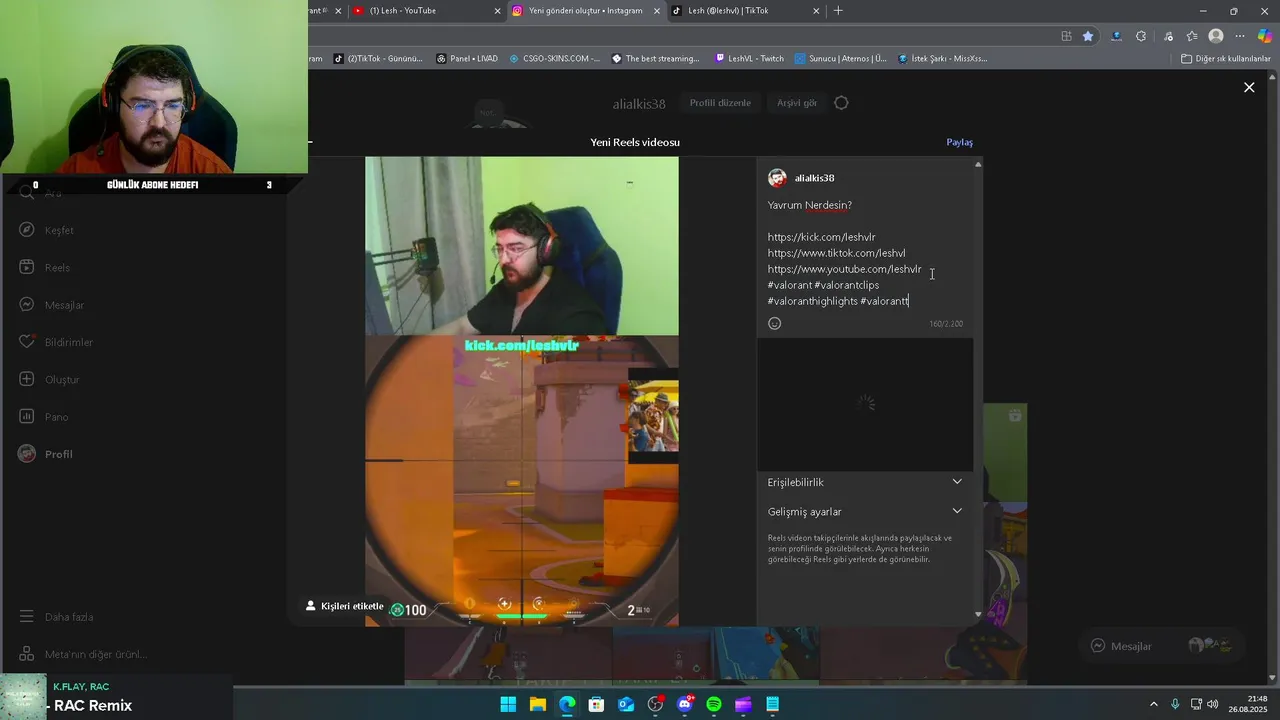1280x720 pixels.
Task: Open The best streaming bookmark
Action: coord(656,58)
